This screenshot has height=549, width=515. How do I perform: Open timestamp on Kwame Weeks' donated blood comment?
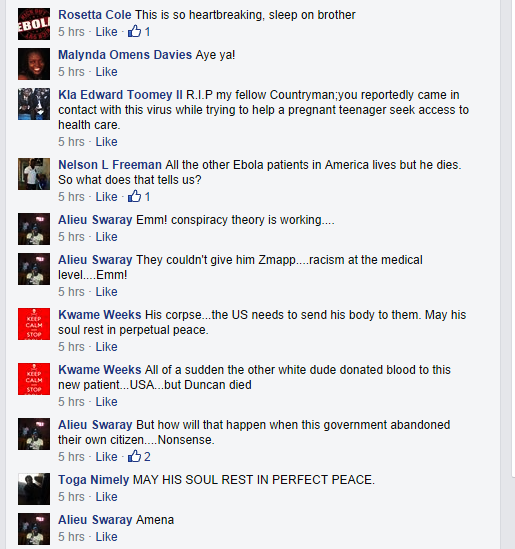(x=71, y=402)
